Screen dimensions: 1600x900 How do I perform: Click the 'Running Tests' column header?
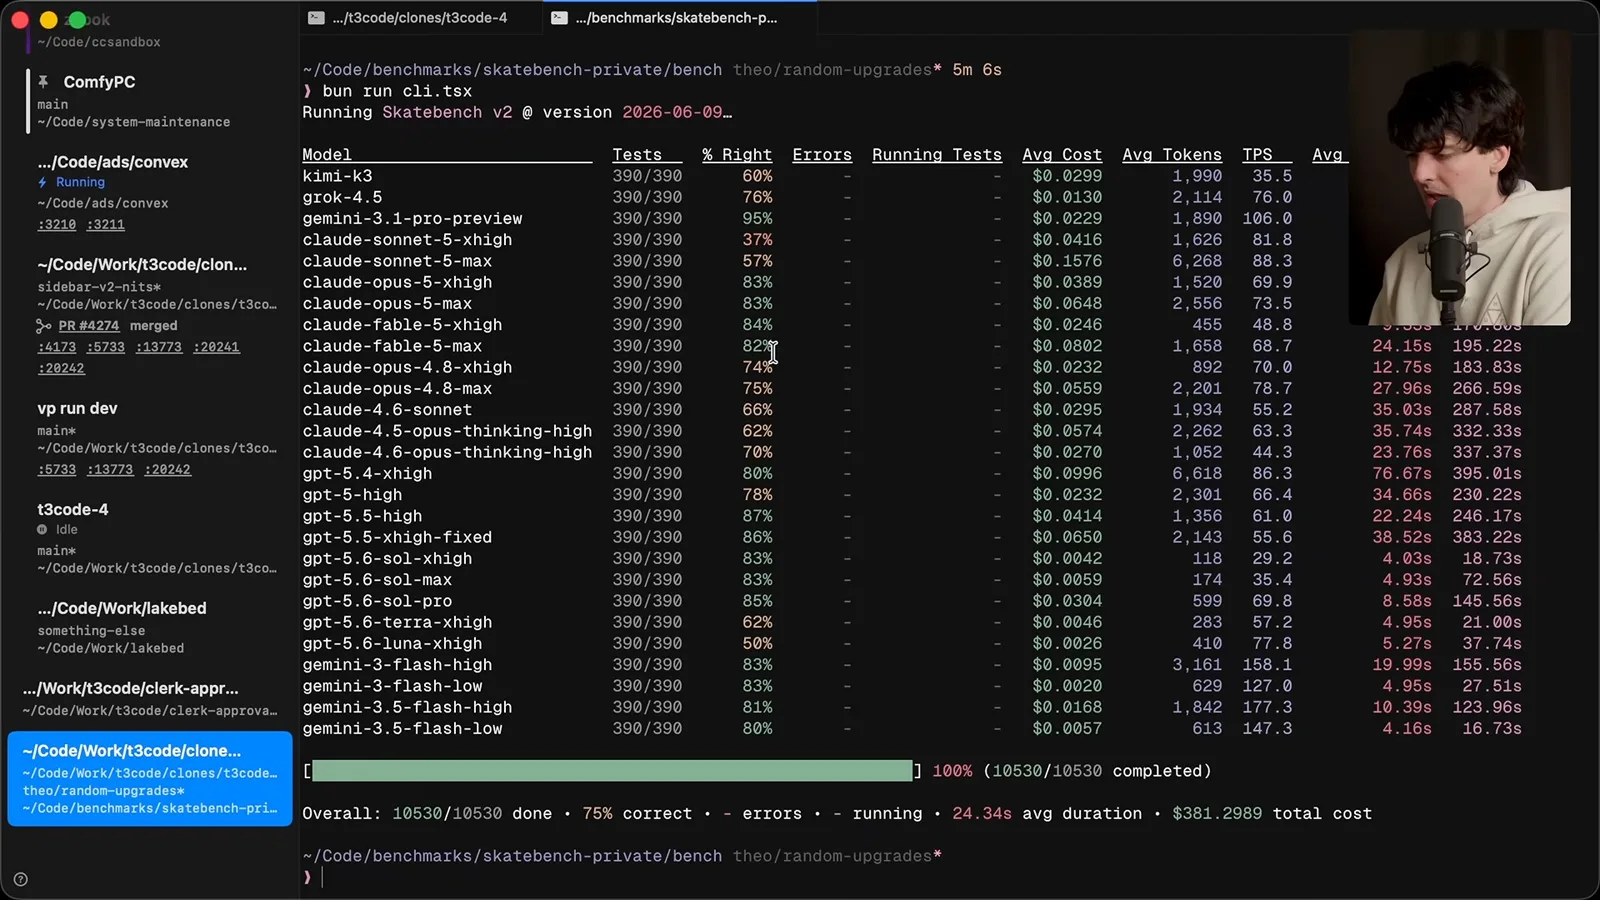click(x=937, y=155)
